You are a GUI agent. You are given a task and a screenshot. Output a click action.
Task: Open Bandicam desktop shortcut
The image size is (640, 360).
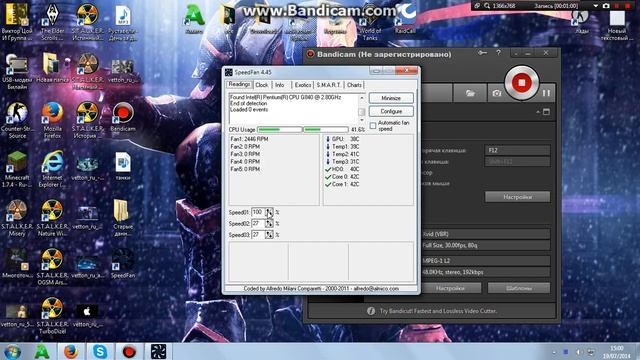(123, 118)
